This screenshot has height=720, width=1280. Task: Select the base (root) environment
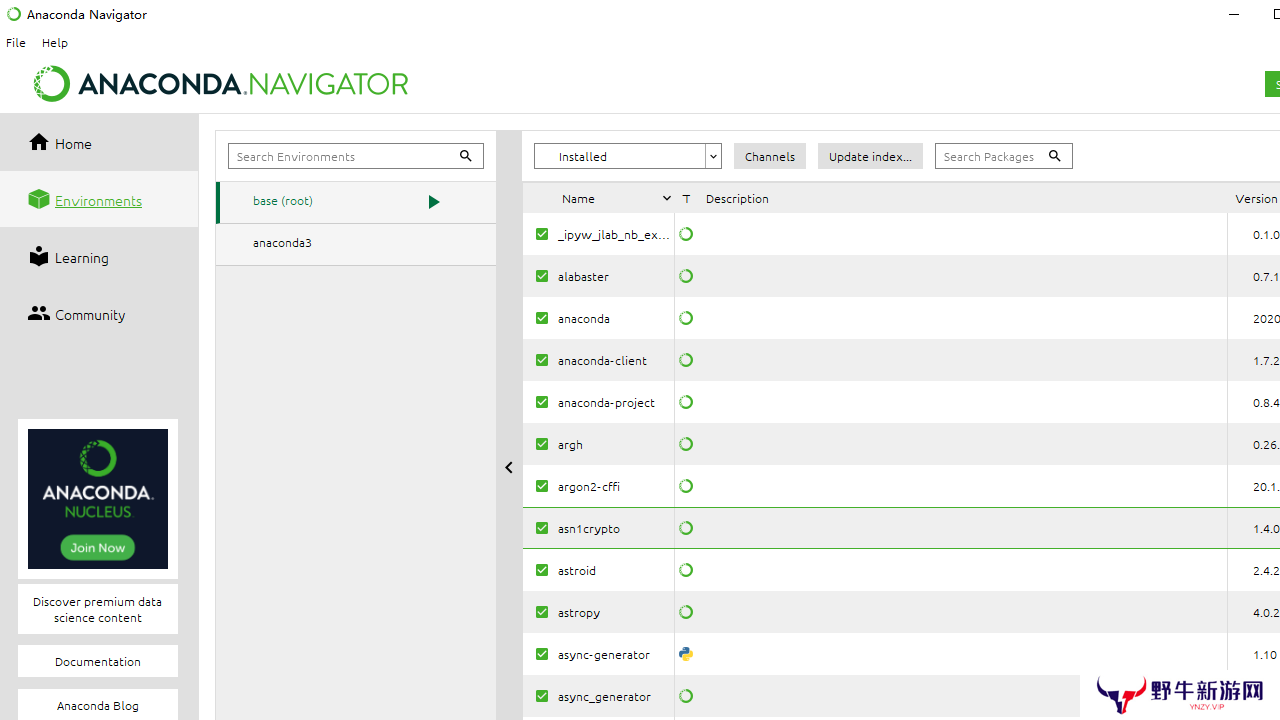356,202
